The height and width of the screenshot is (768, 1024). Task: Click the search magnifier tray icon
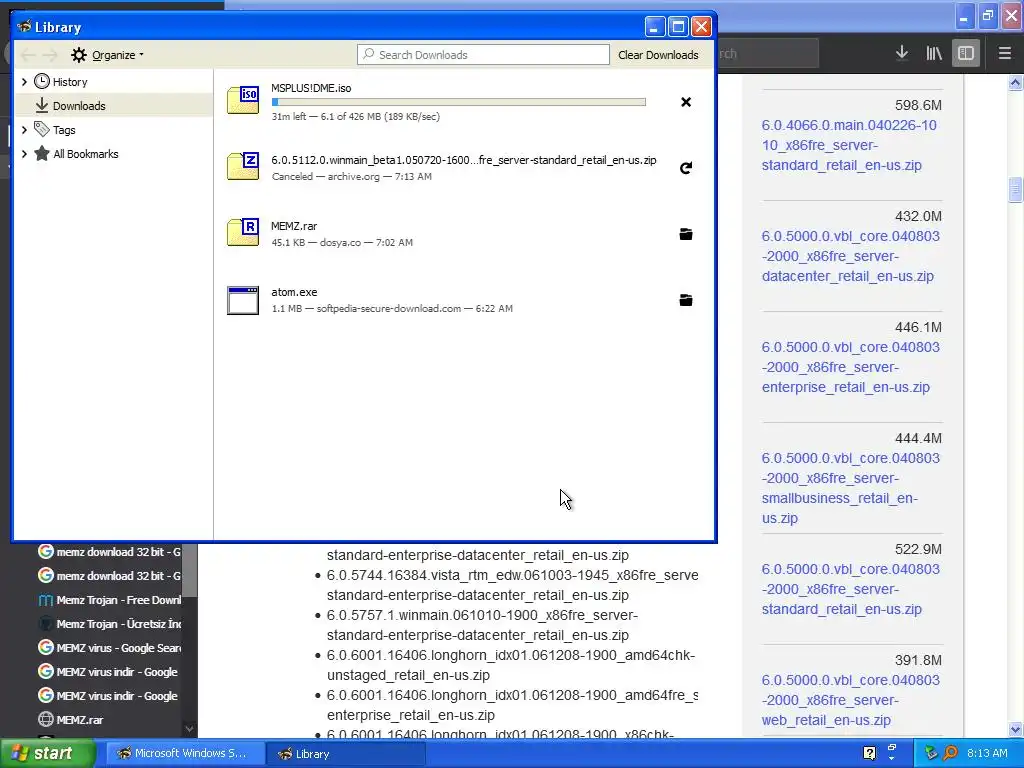(950, 753)
